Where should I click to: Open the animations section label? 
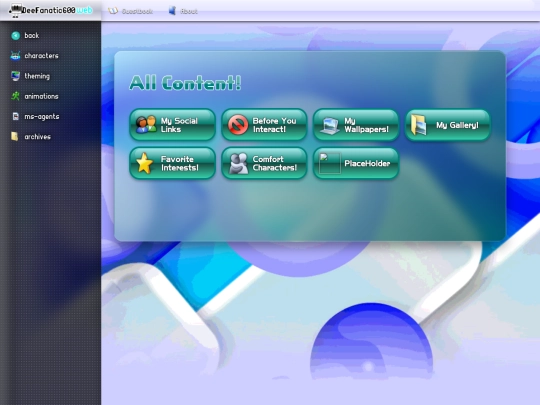click(41, 96)
